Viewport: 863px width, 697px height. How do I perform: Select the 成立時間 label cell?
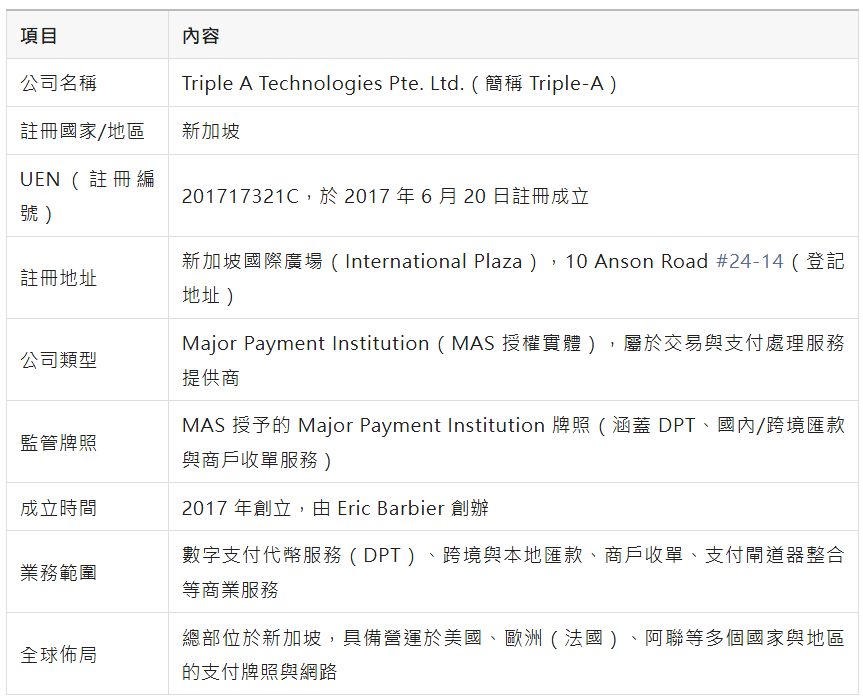tap(59, 508)
